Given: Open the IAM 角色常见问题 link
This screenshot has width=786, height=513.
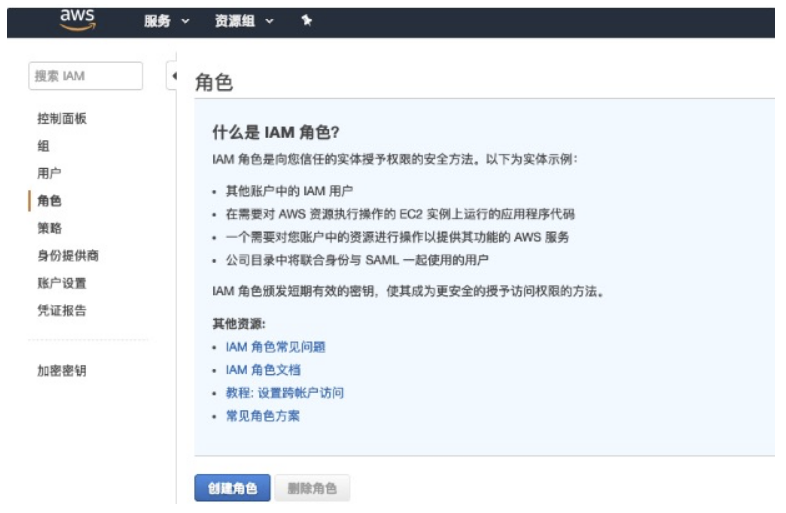Looking at the screenshot, I should coord(275,347).
